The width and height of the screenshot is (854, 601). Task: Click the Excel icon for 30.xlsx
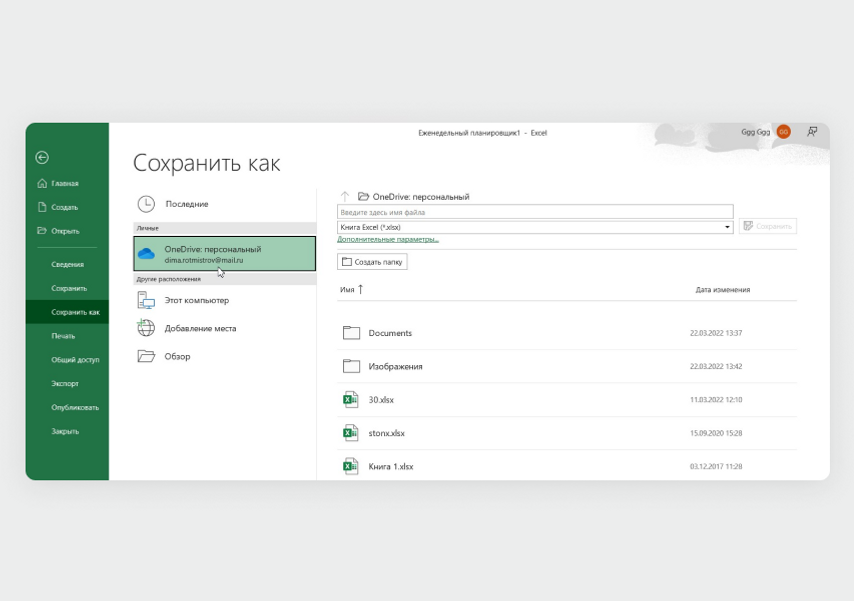point(350,400)
